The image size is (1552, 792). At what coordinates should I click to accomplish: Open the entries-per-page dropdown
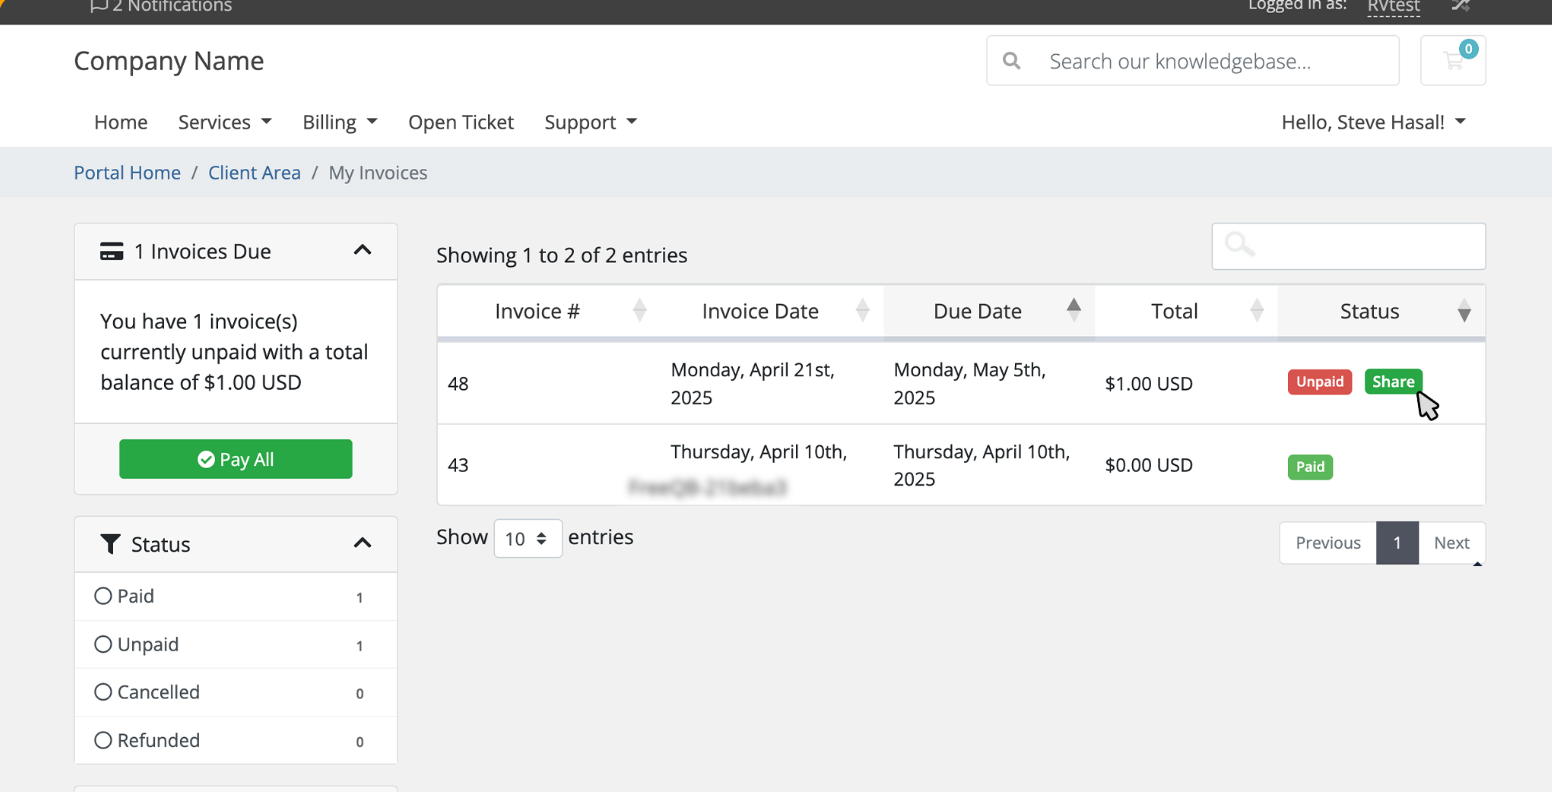pyautogui.click(x=527, y=539)
